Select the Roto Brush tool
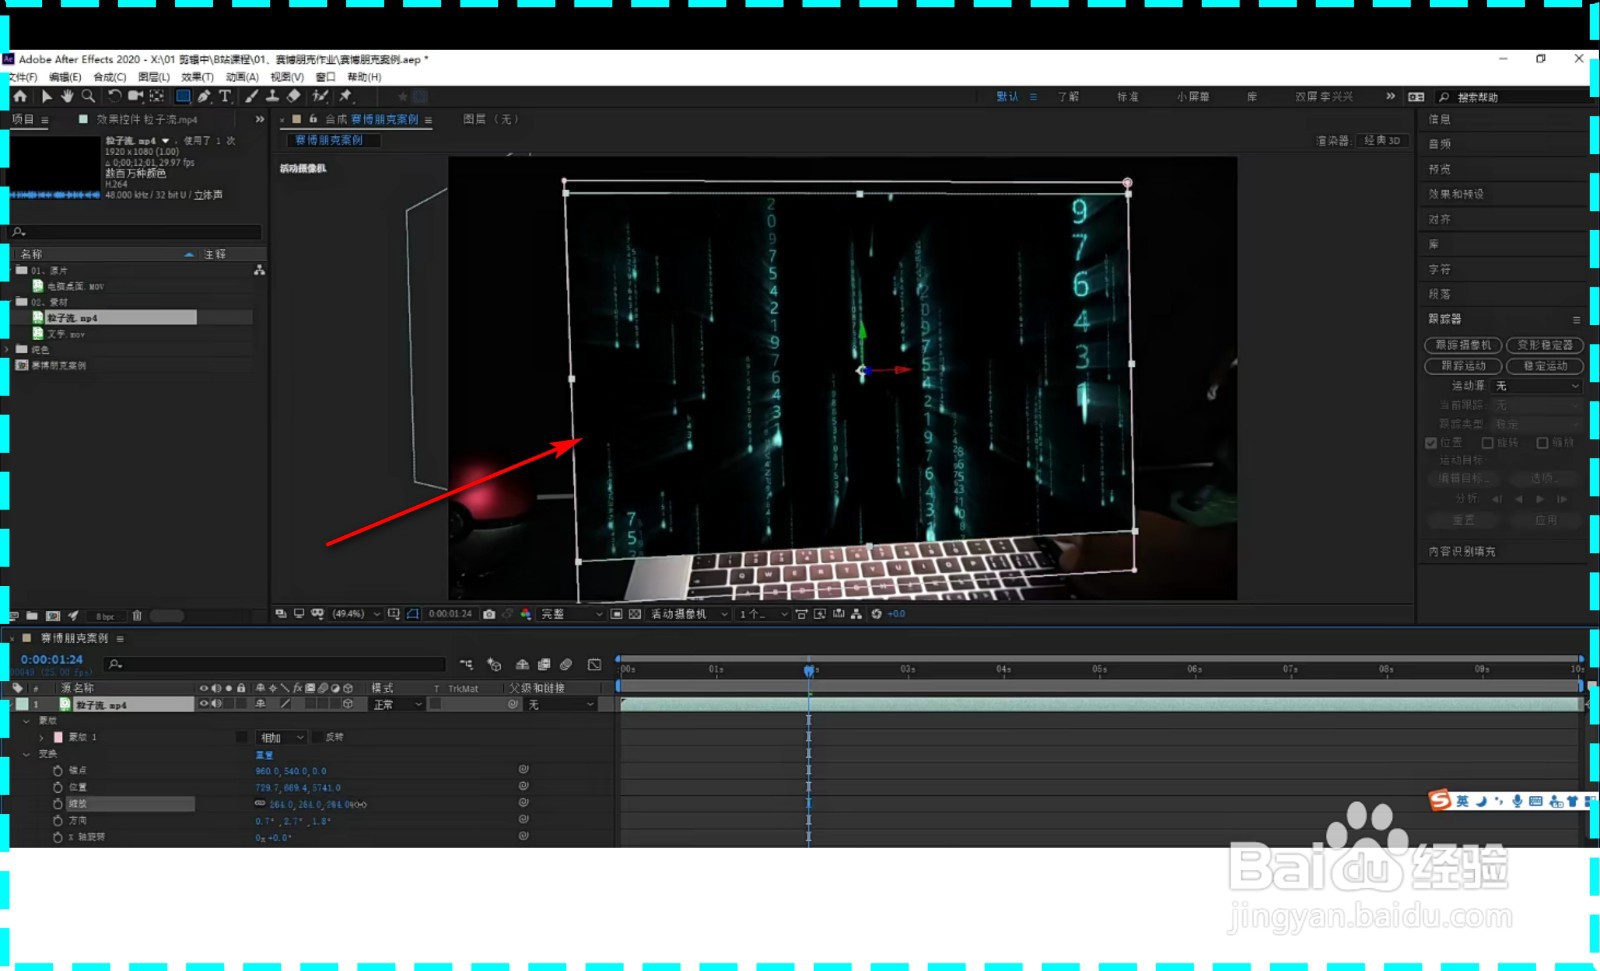This screenshot has height=971, width=1600. coord(320,96)
